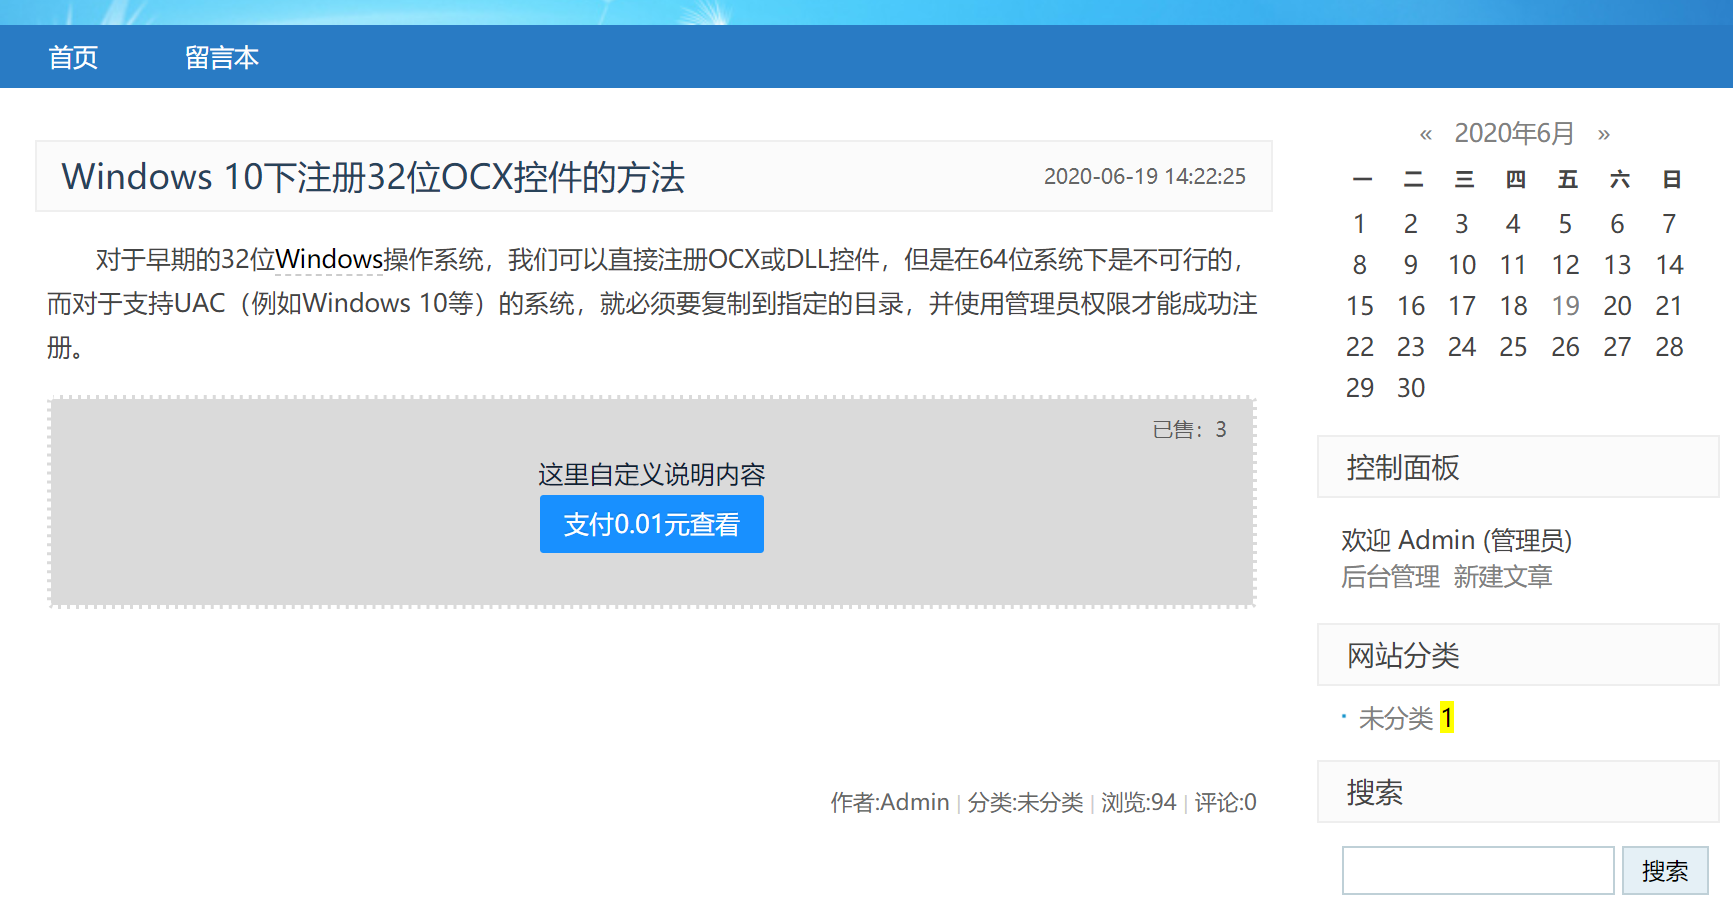Open the 留言本 navigation item
Image resolution: width=1733 pixels, height=903 pixels.
pos(222,58)
